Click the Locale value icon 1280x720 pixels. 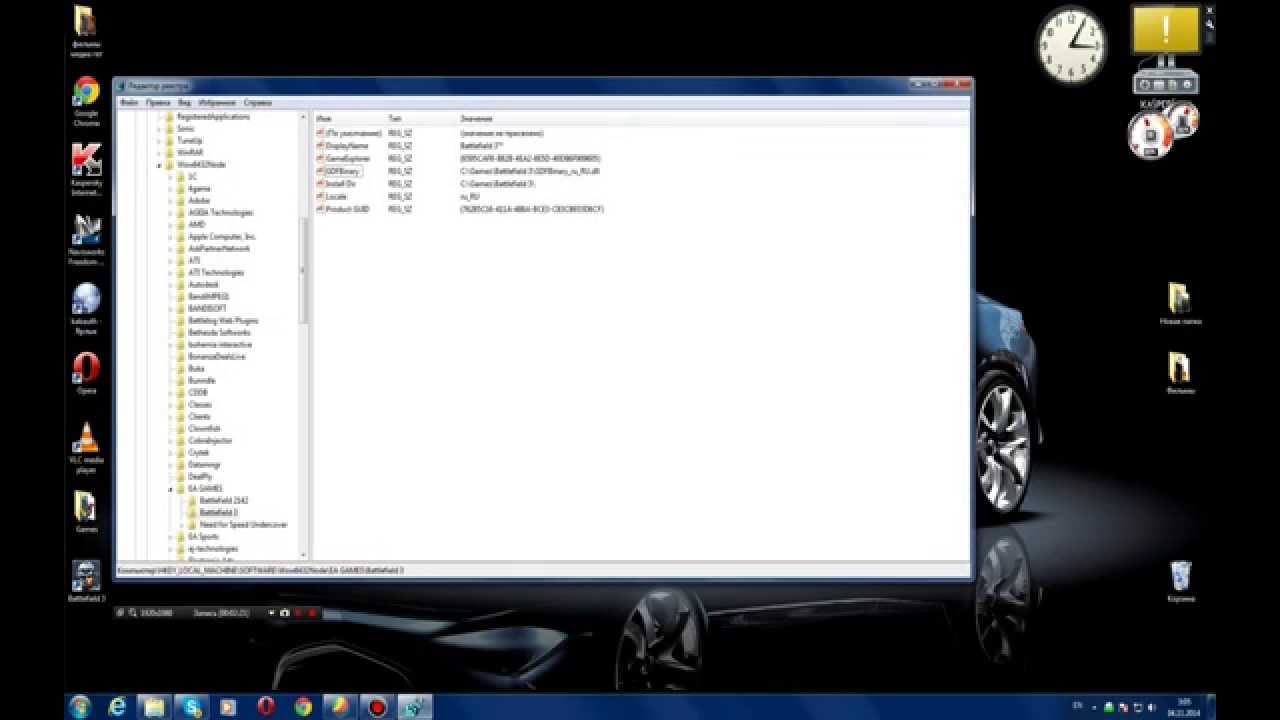tap(320, 197)
